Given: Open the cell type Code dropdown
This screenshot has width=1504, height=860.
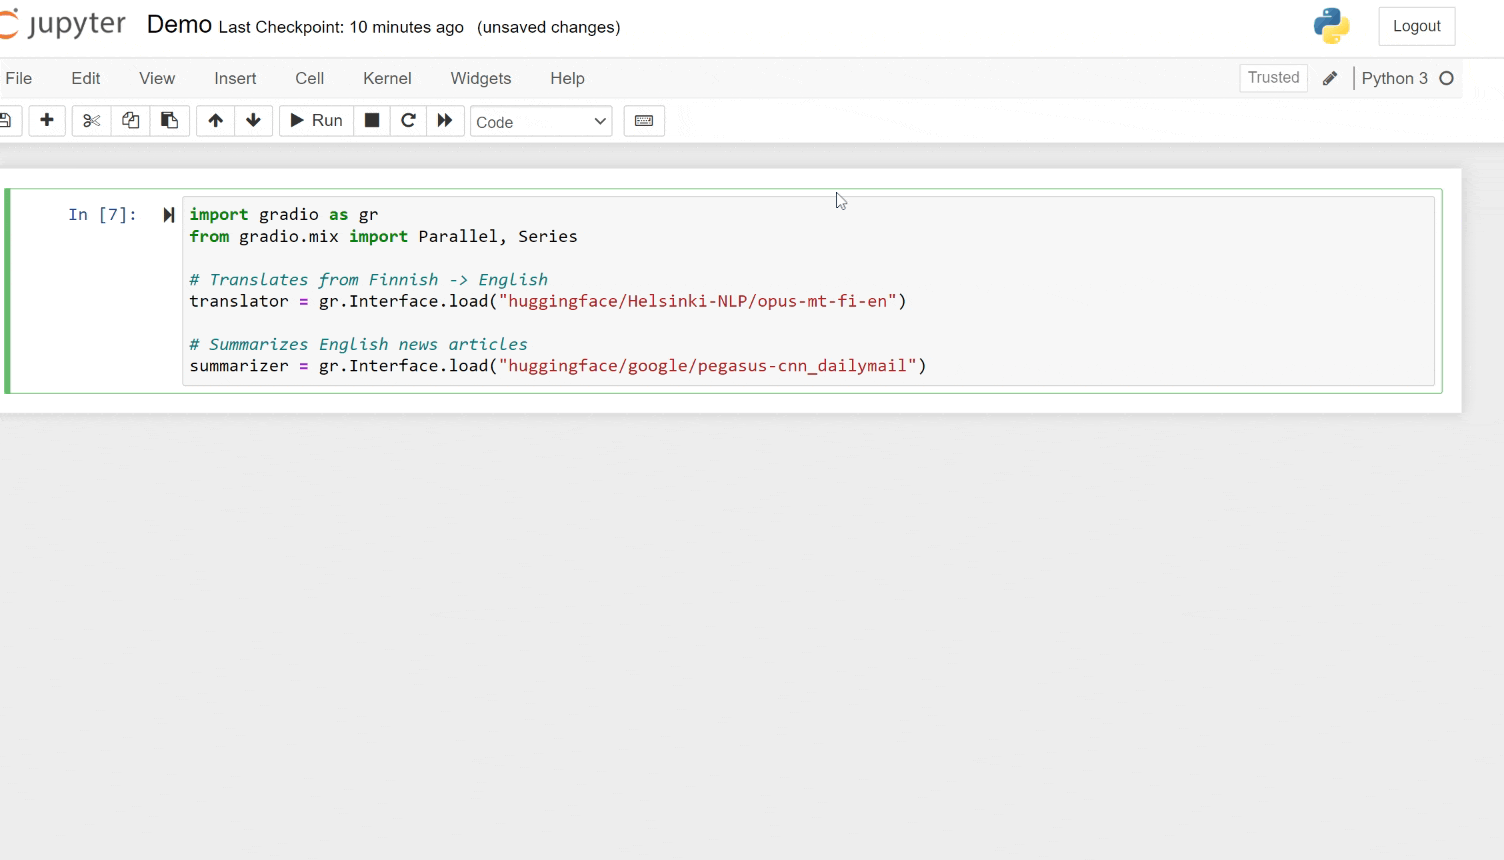Looking at the screenshot, I should click(x=541, y=122).
